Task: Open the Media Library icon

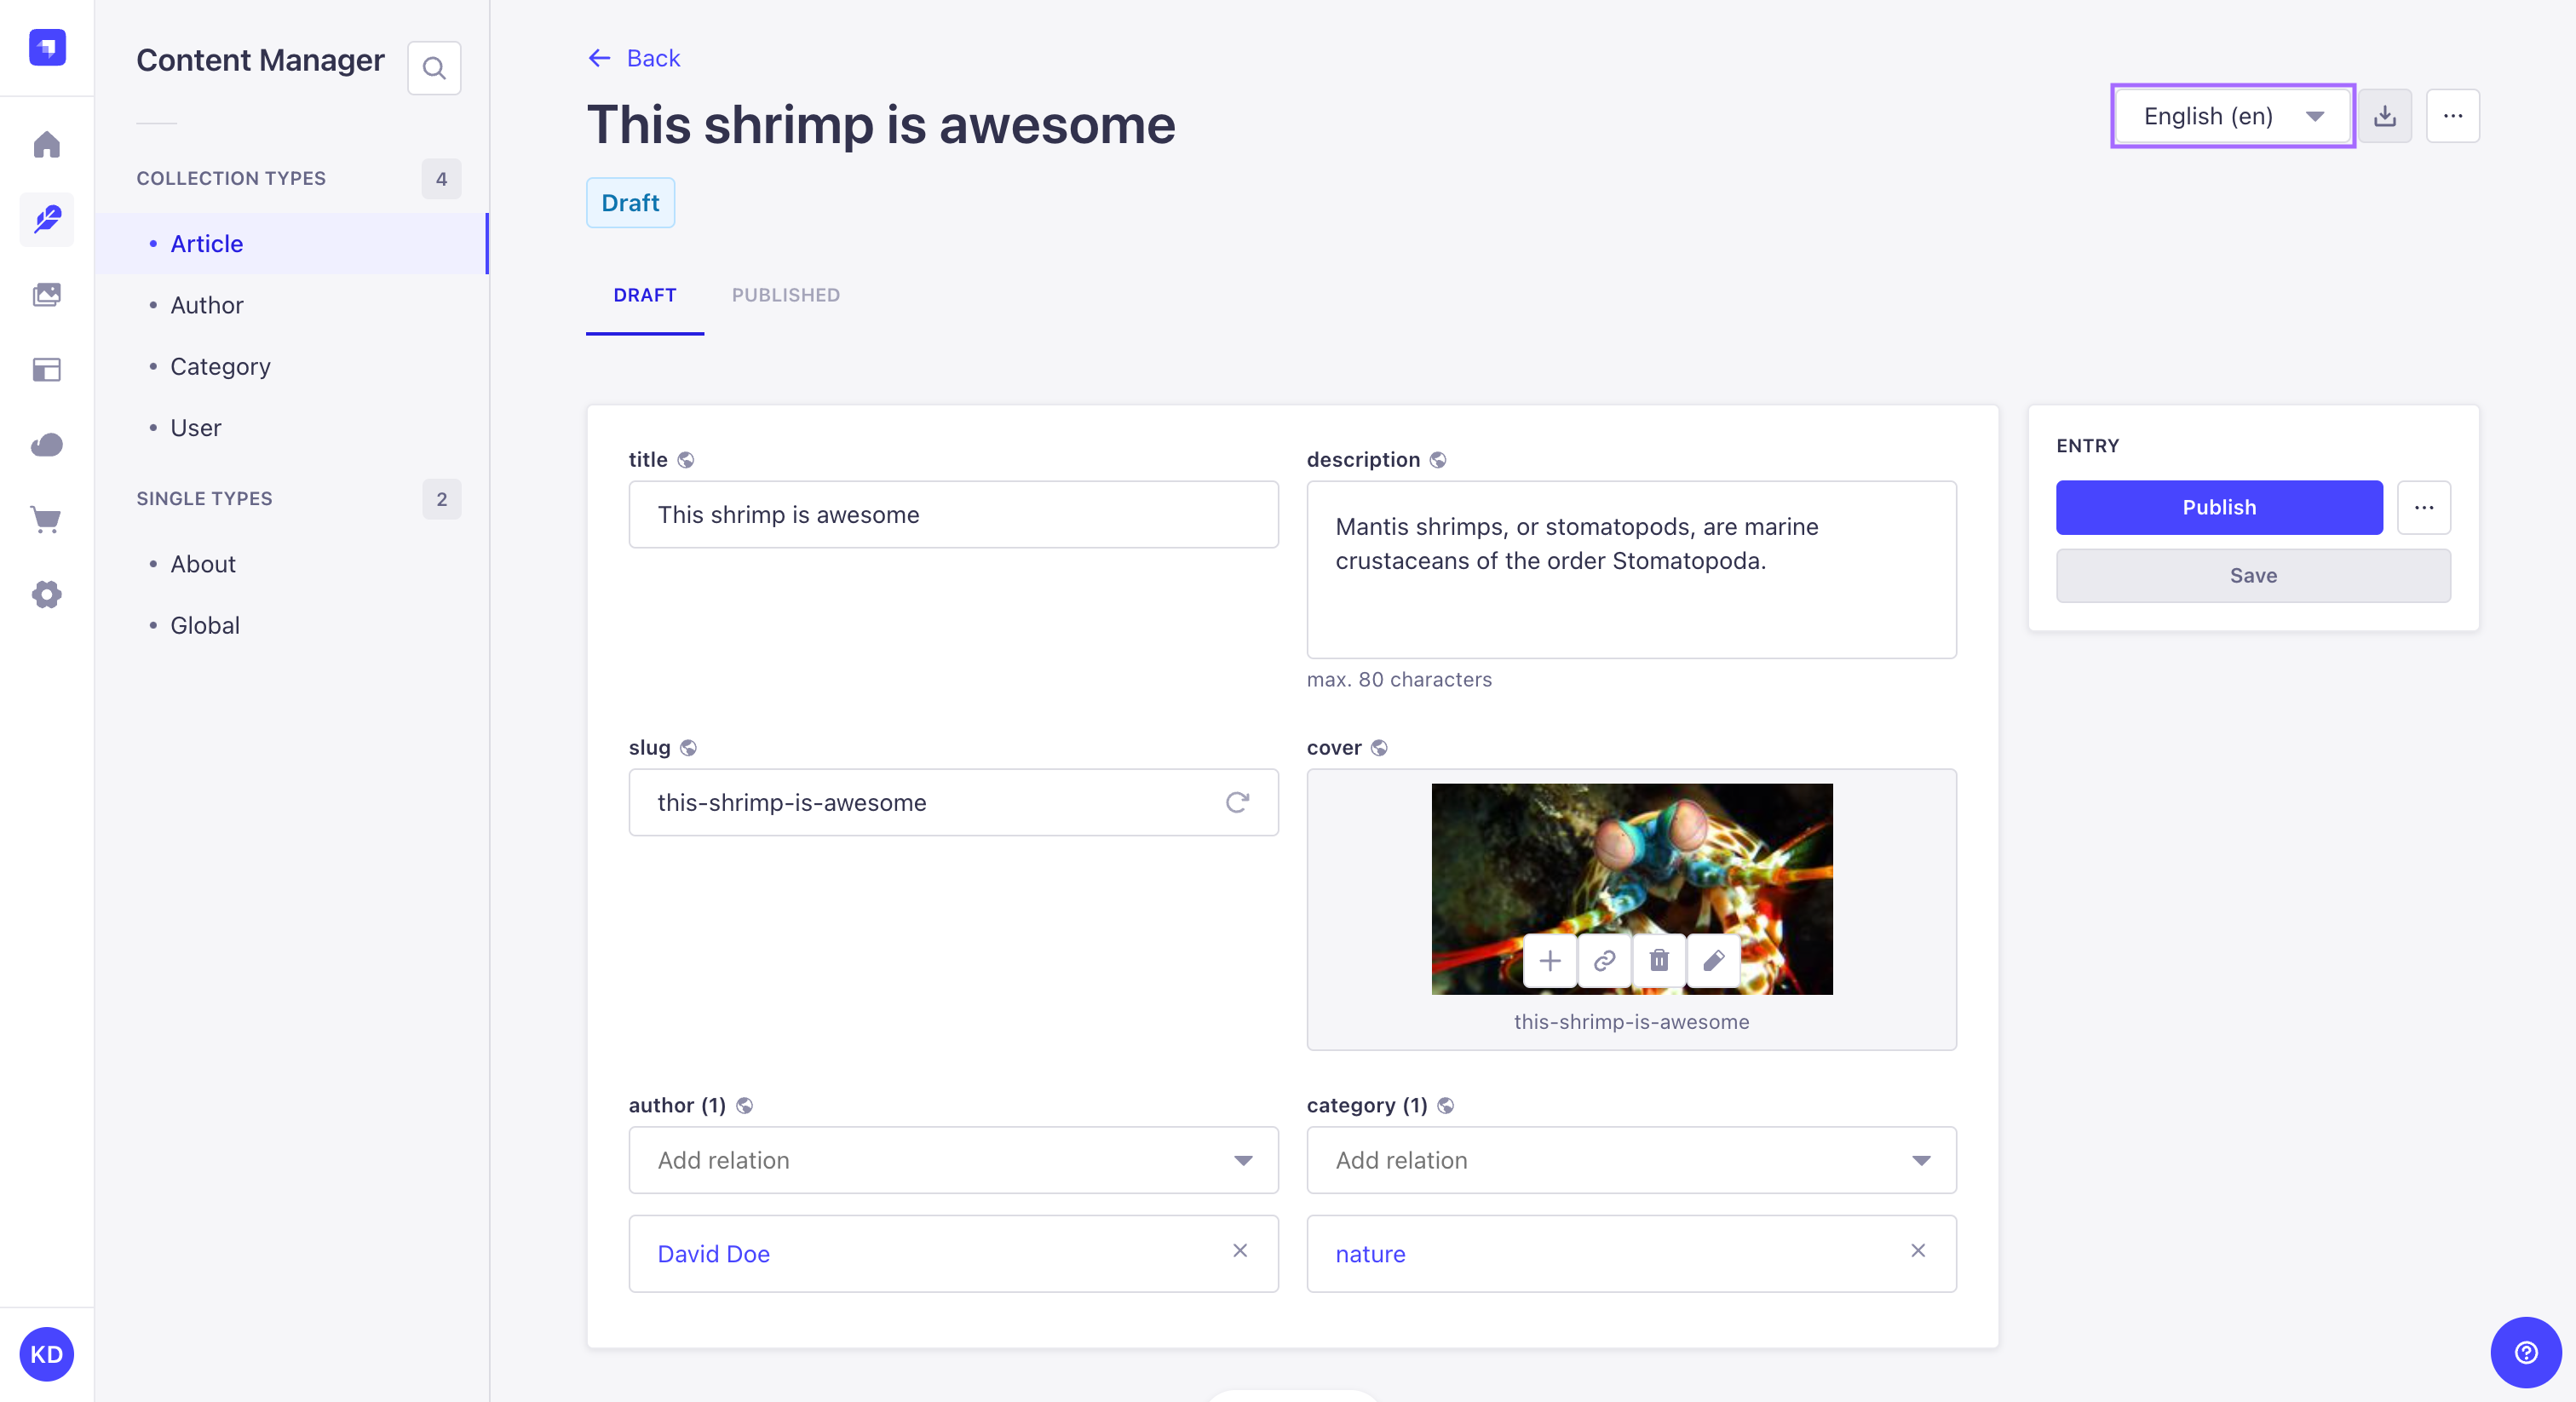Action: pyautogui.click(x=46, y=295)
